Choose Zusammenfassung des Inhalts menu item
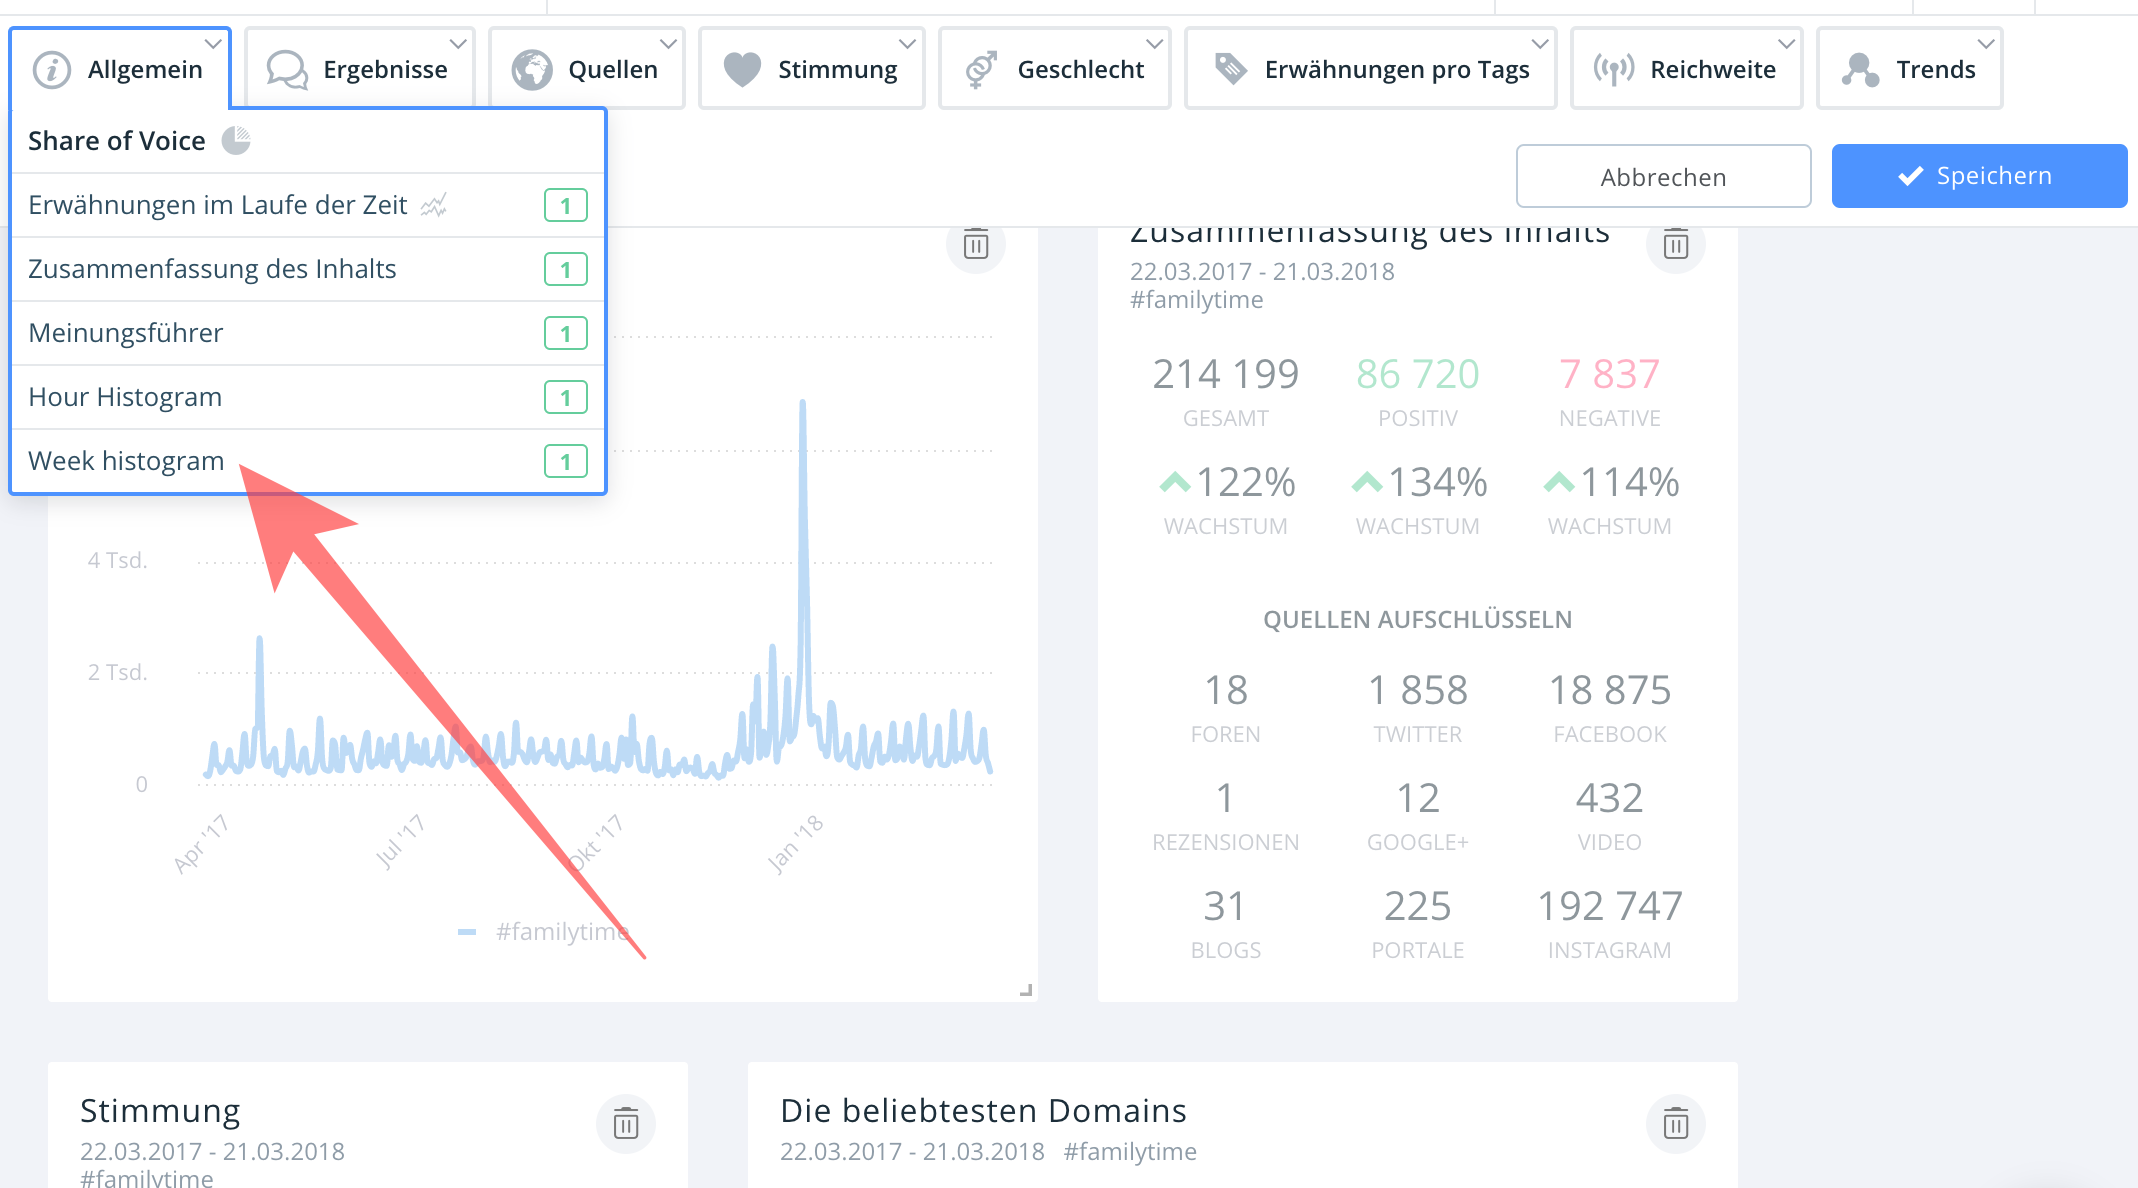 coord(212,269)
